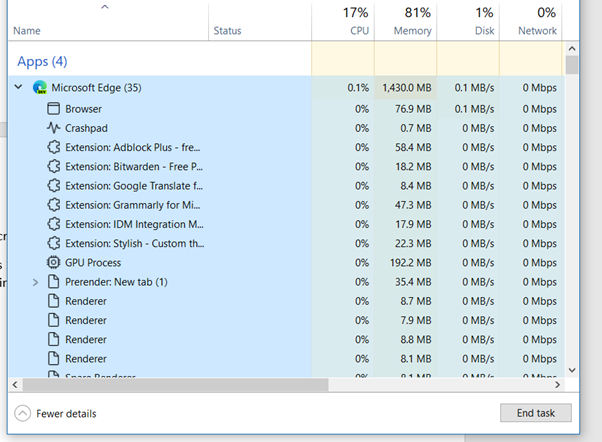The image size is (602, 442).
Task: Collapse view using Fewer details arrow icon
Action: tap(22, 414)
